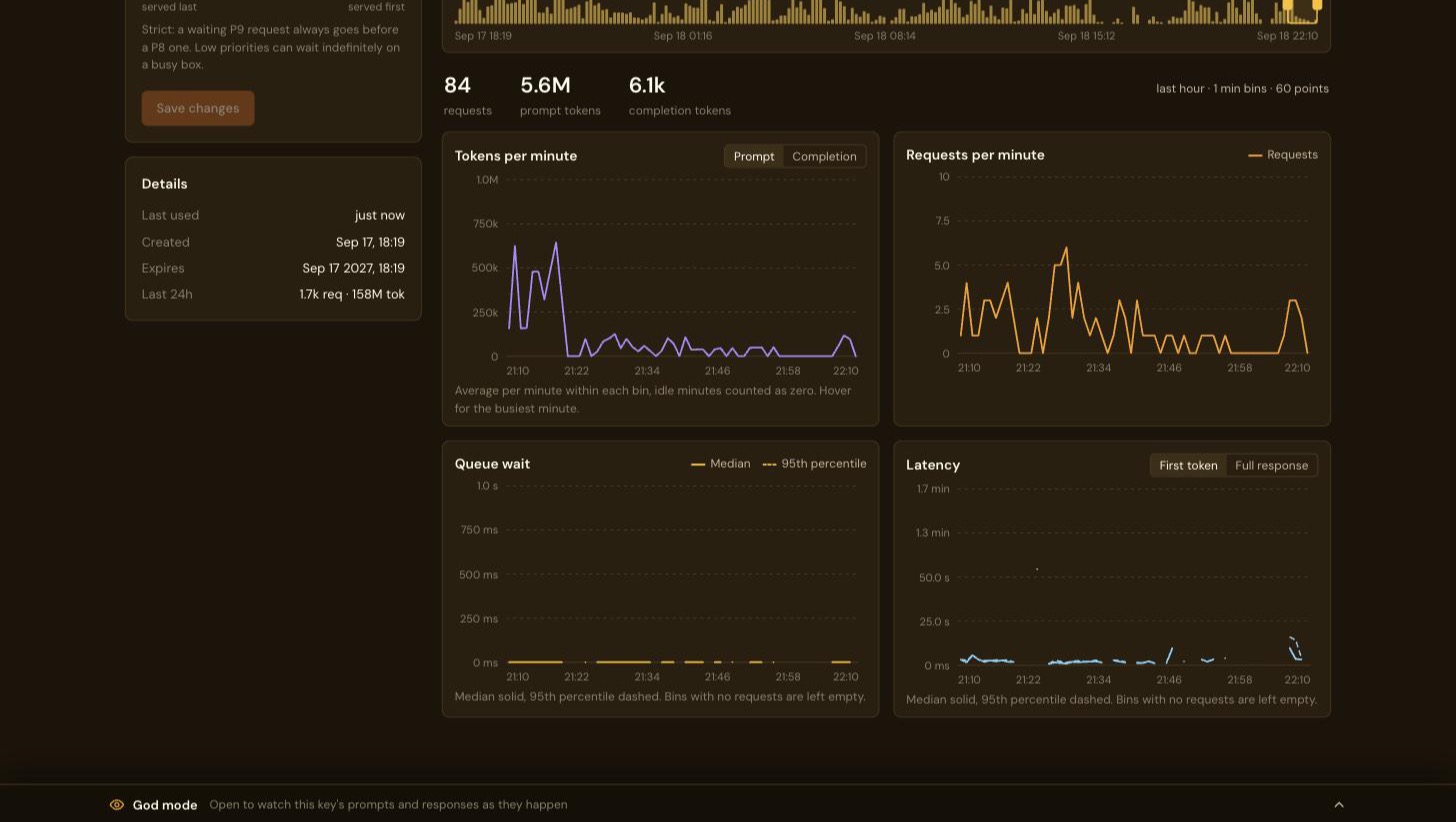Screen dimensions: 1456x822
Task: Switch Tokens per minute chart to Completion
Action: pyautogui.click(x=824, y=157)
